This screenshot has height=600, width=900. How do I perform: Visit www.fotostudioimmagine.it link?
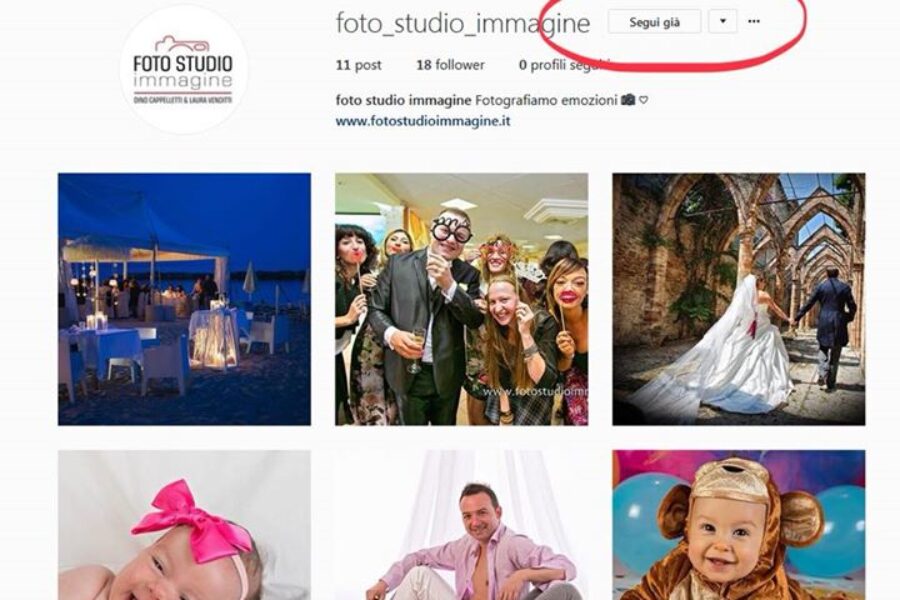point(423,121)
